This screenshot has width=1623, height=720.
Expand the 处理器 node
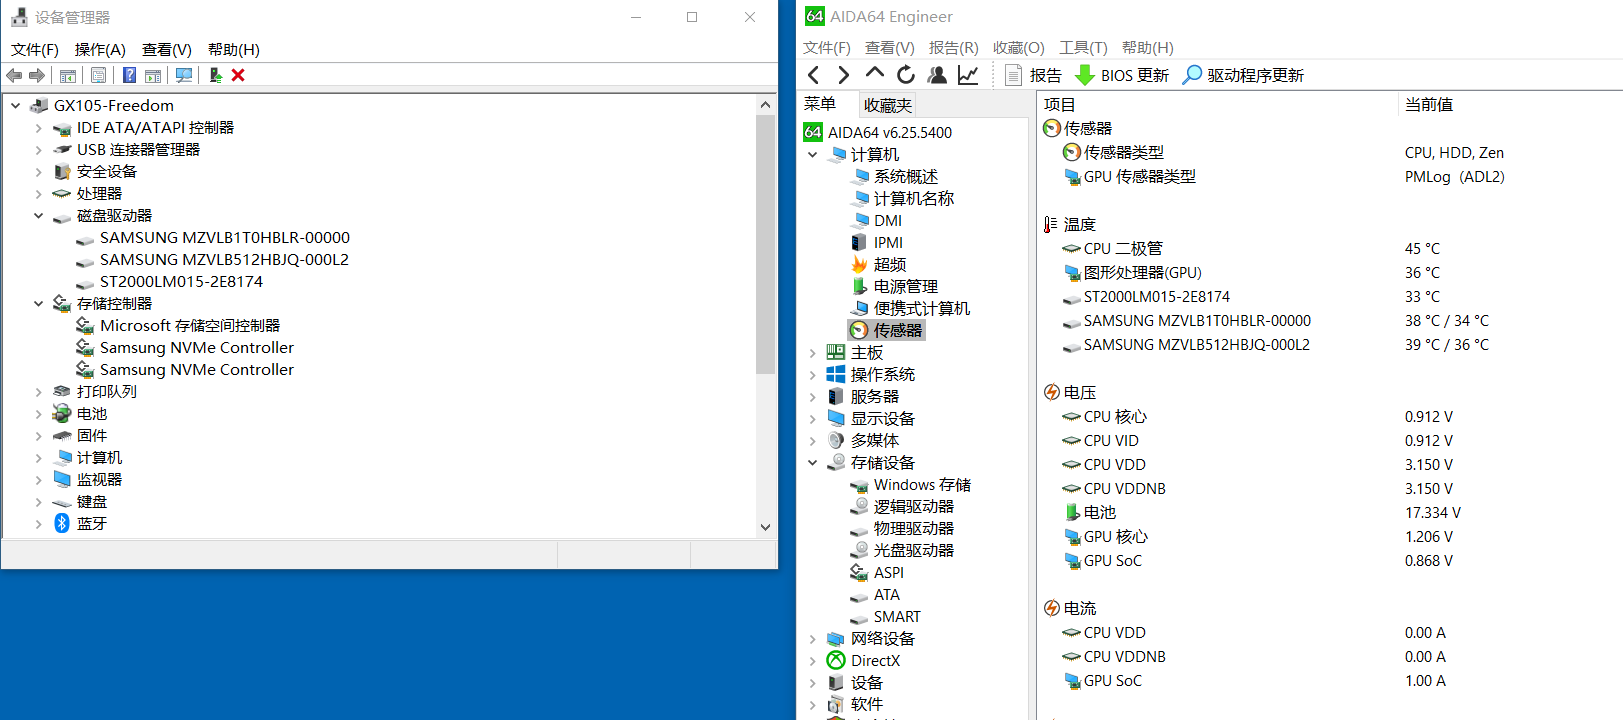[x=39, y=193]
